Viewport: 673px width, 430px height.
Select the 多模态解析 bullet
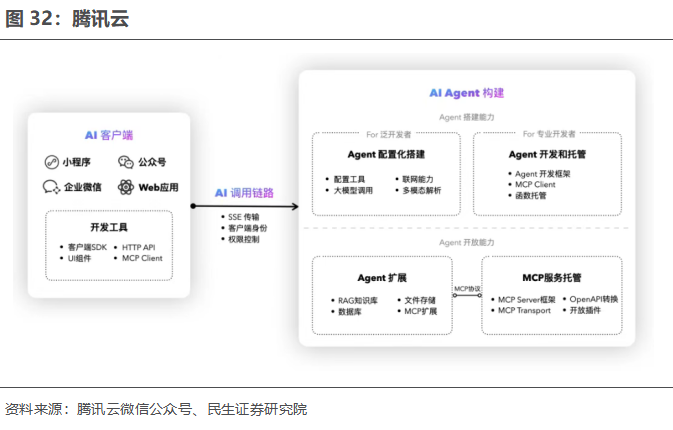coord(422,191)
